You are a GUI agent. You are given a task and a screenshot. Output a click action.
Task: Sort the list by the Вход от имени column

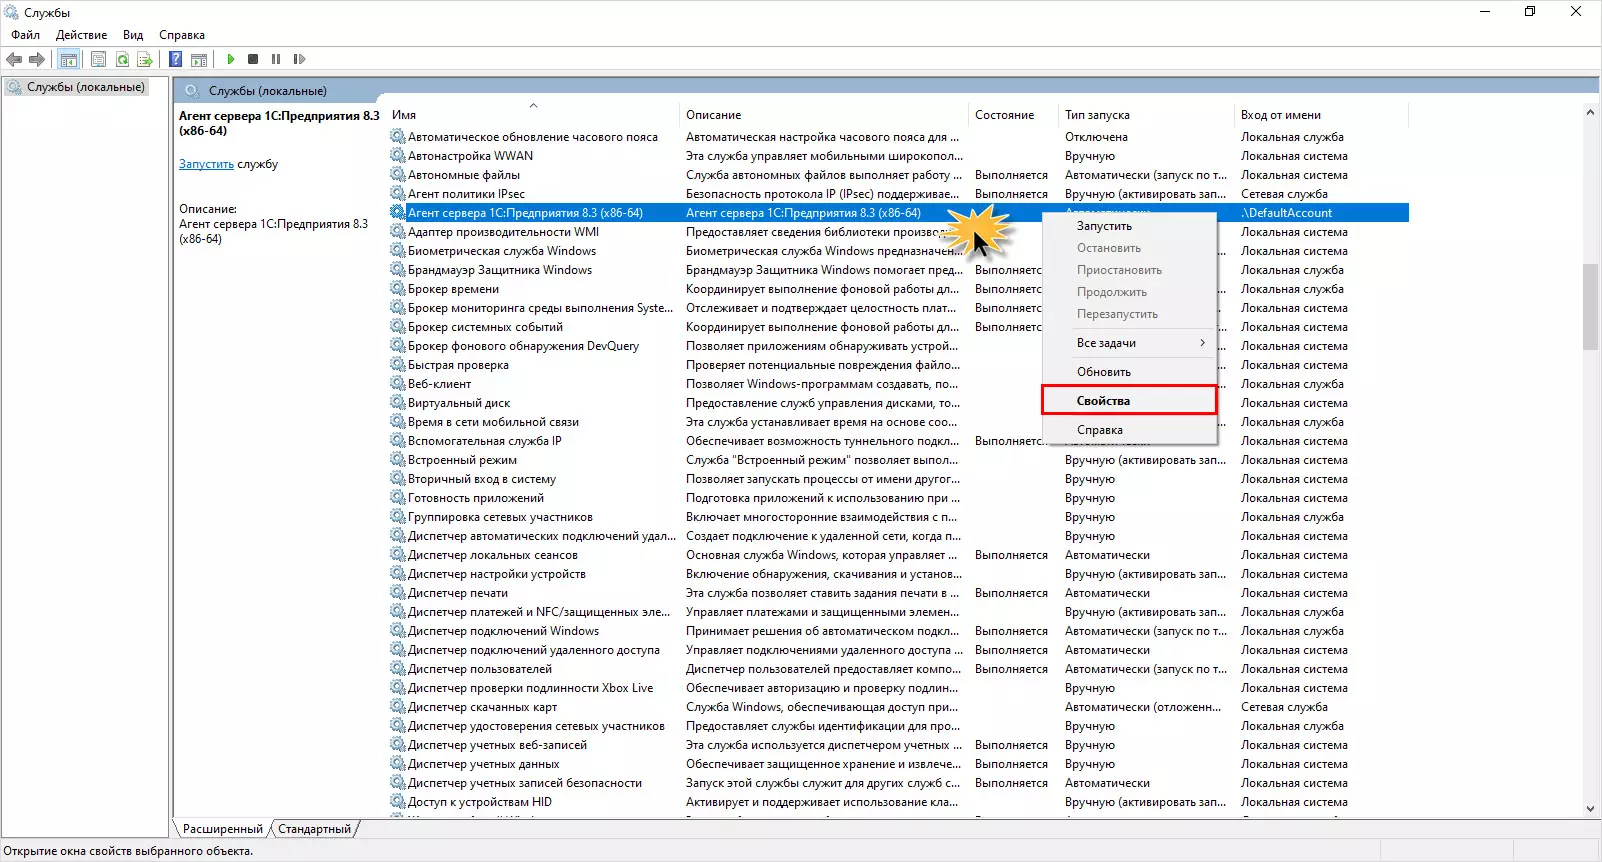tap(1321, 115)
